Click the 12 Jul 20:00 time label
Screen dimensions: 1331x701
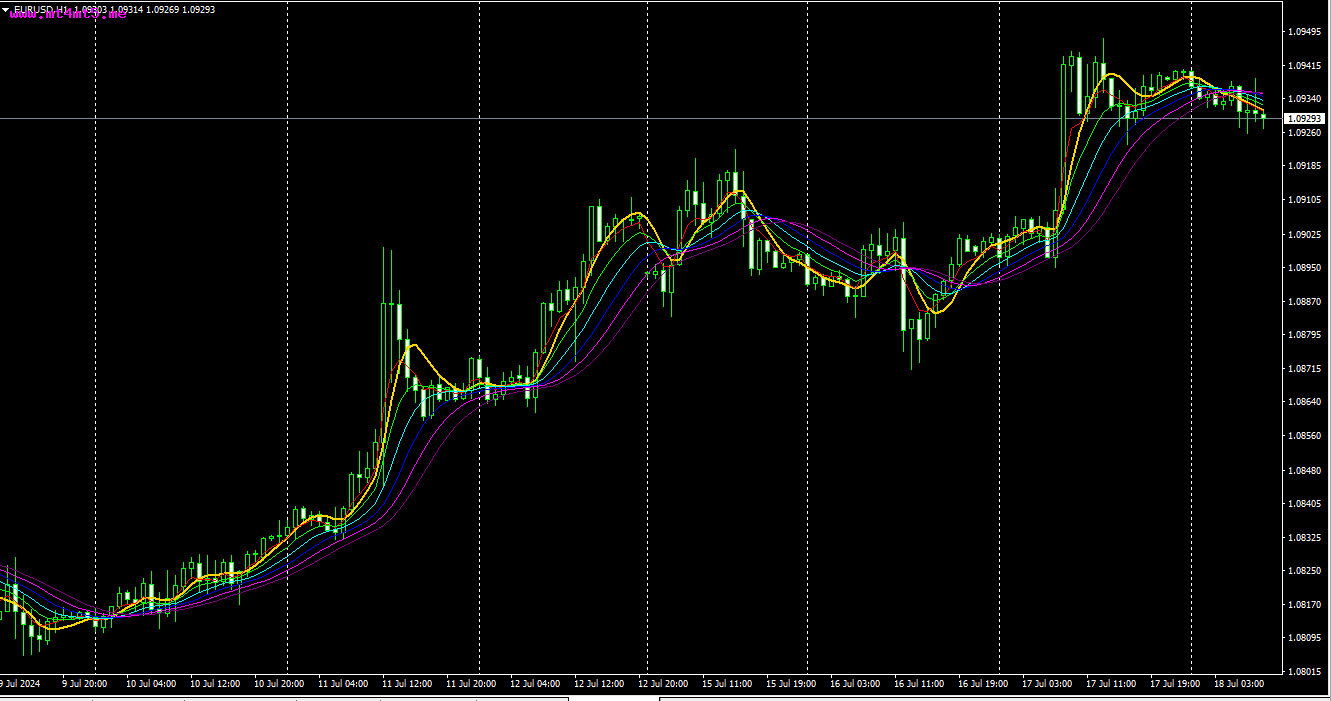click(663, 684)
